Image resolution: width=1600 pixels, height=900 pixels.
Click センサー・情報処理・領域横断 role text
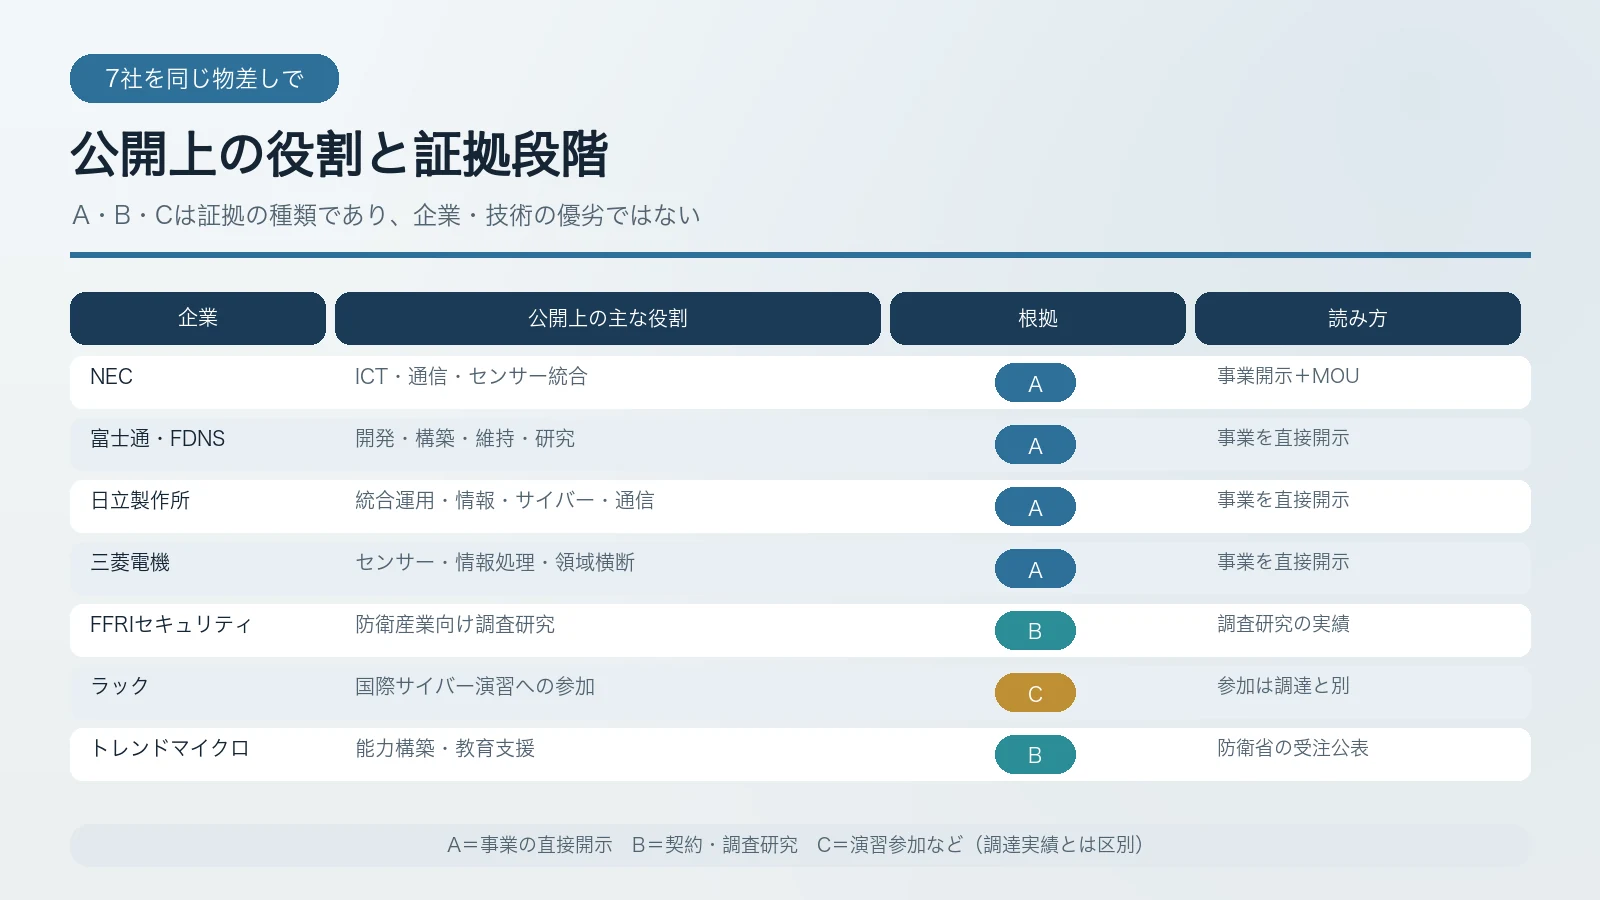tap(495, 562)
